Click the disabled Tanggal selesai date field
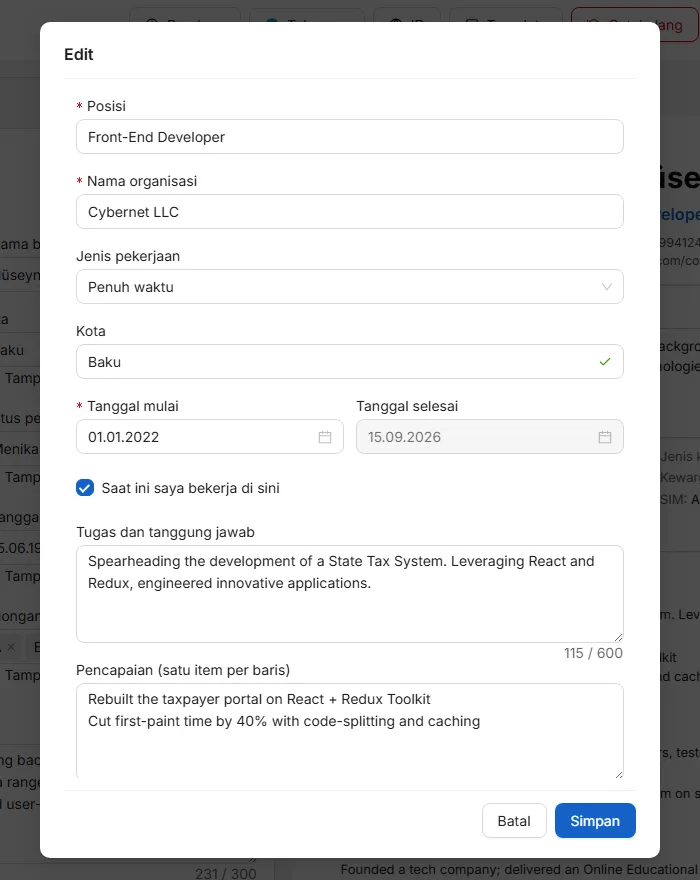 click(x=489, y=437)
